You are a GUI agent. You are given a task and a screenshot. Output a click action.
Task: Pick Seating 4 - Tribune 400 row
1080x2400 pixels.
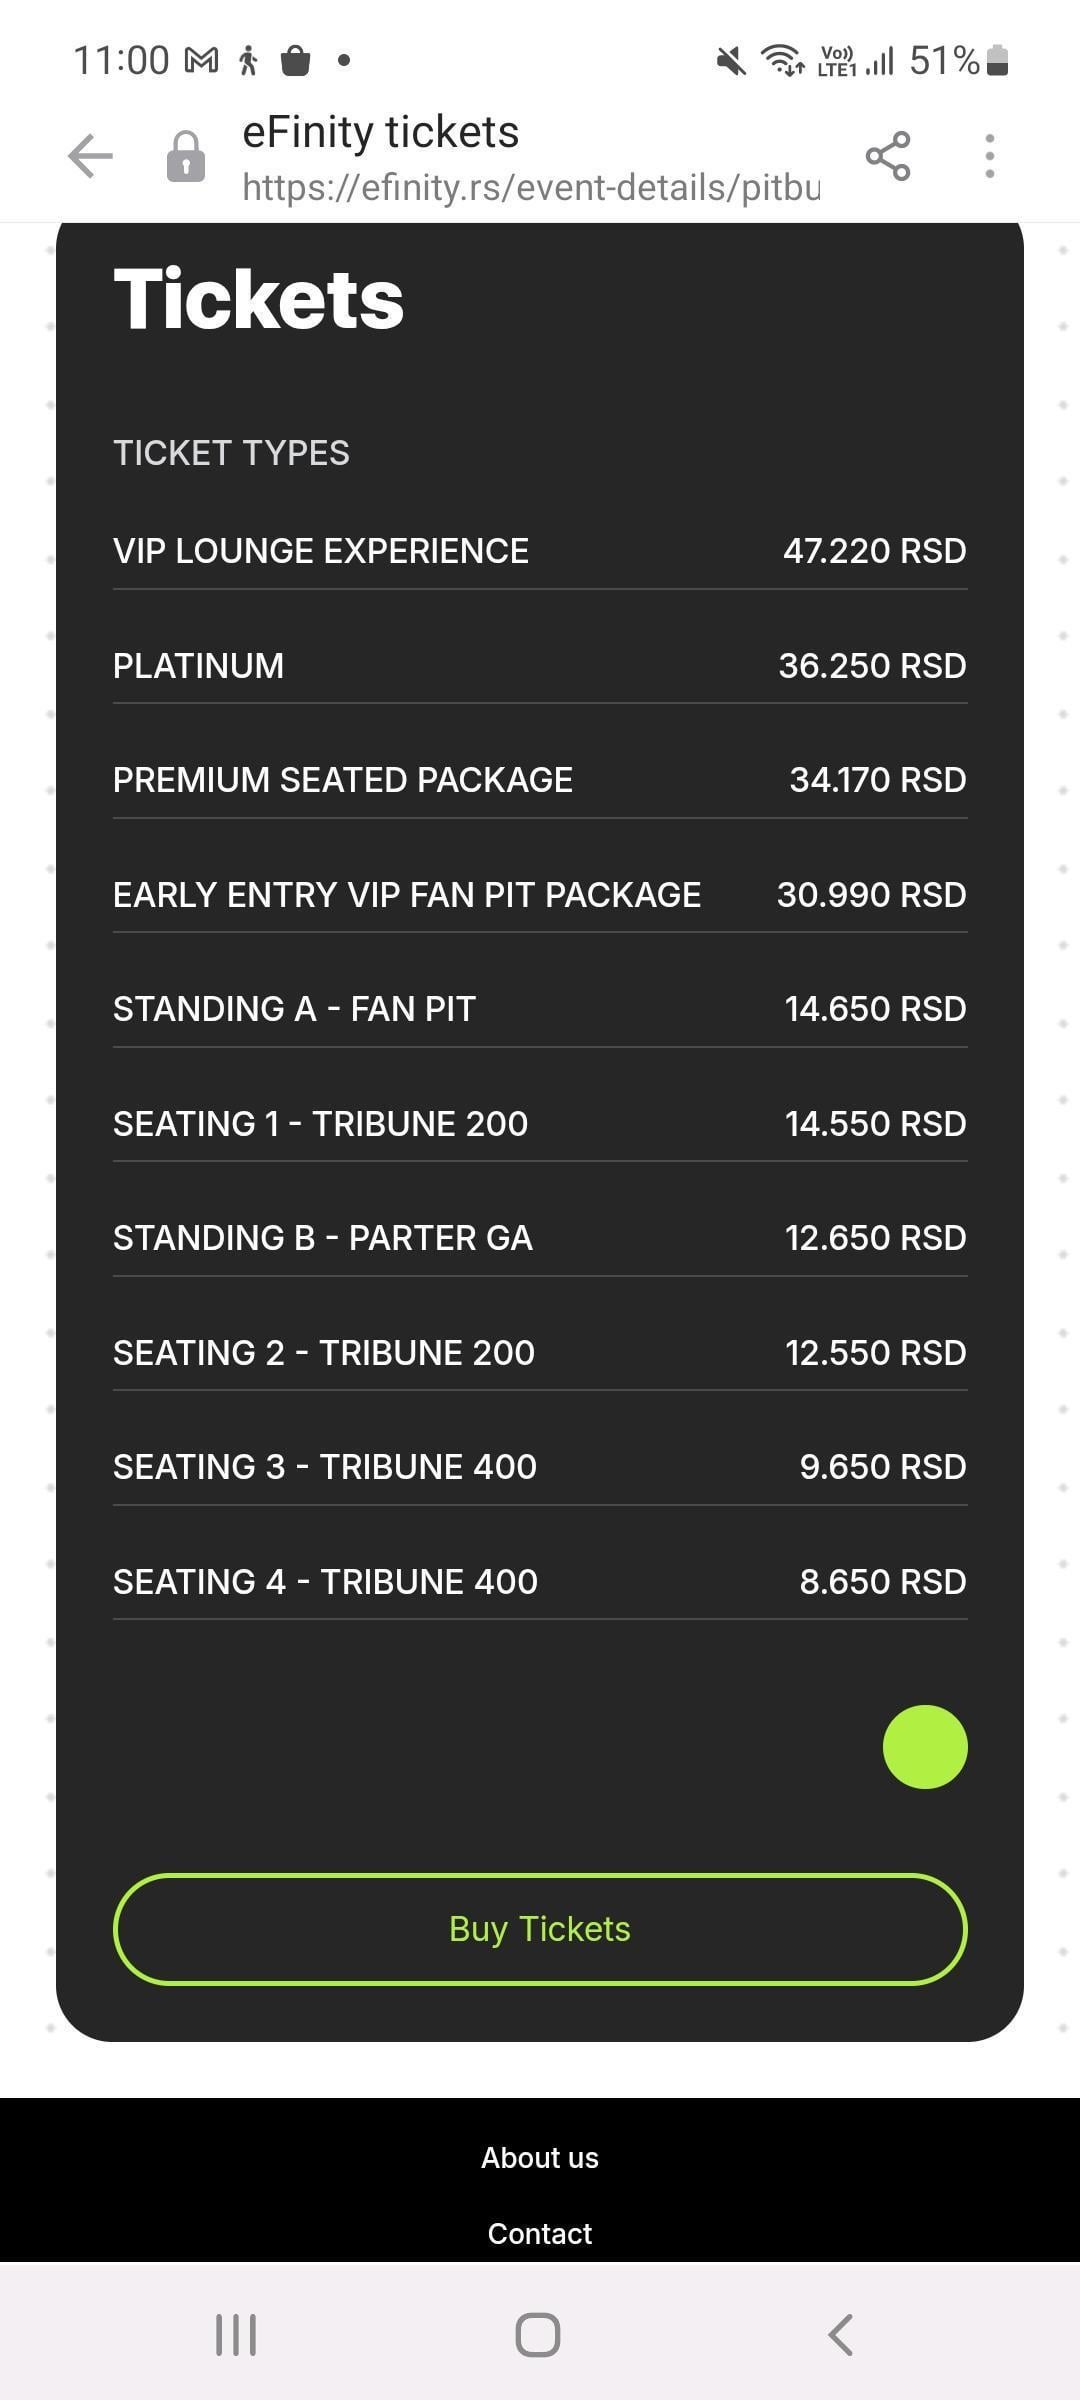click(x=540, y=1582)
